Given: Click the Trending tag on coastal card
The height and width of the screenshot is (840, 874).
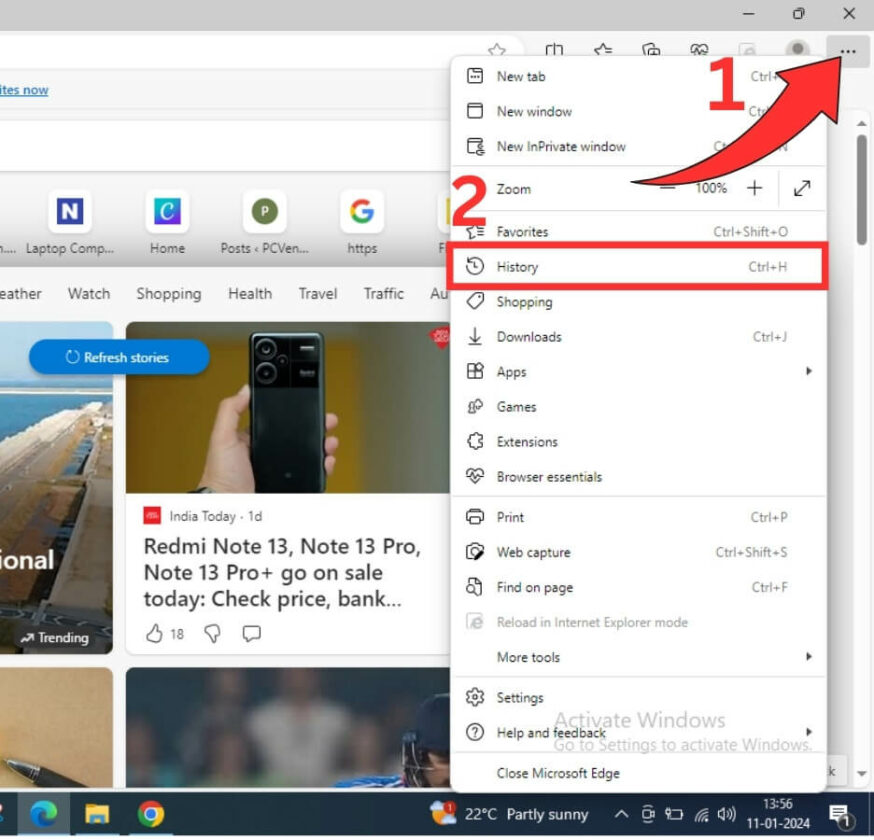Looking at the screenshot, I should click(54, 638).
